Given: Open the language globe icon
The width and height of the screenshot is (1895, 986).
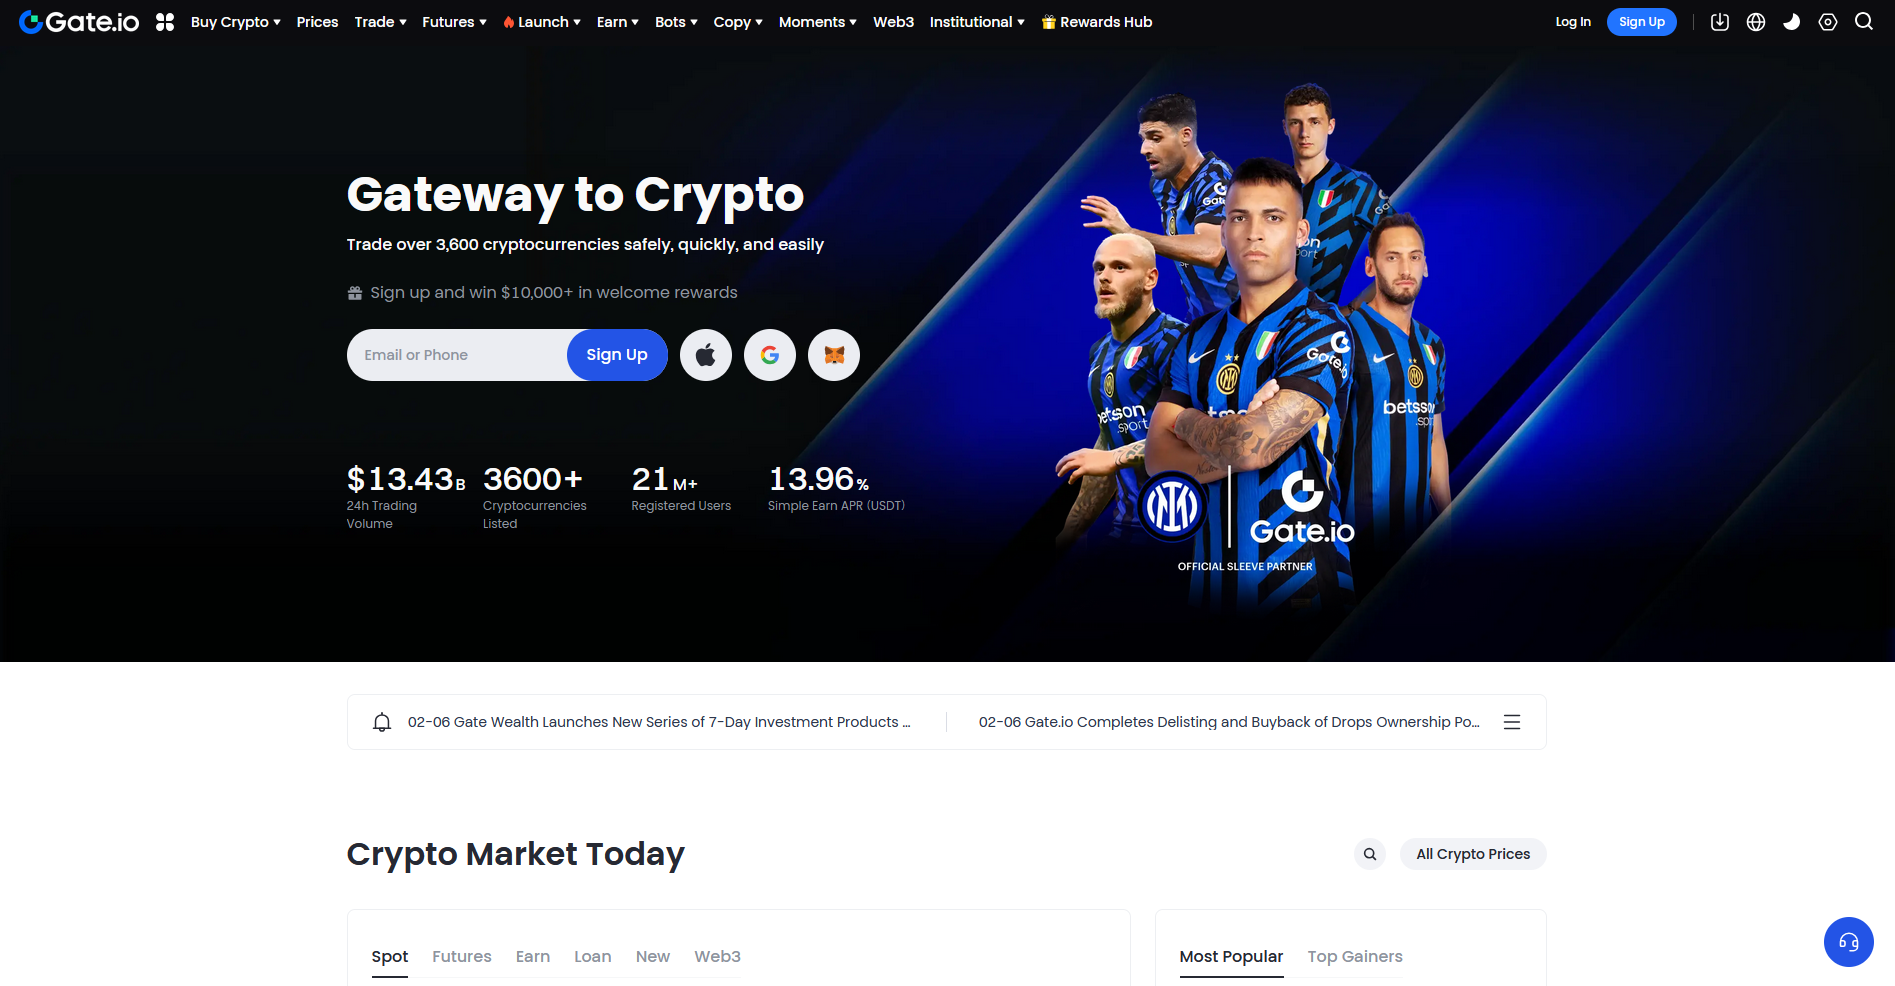Looking at the screenshot, I should coord(1756,22).
